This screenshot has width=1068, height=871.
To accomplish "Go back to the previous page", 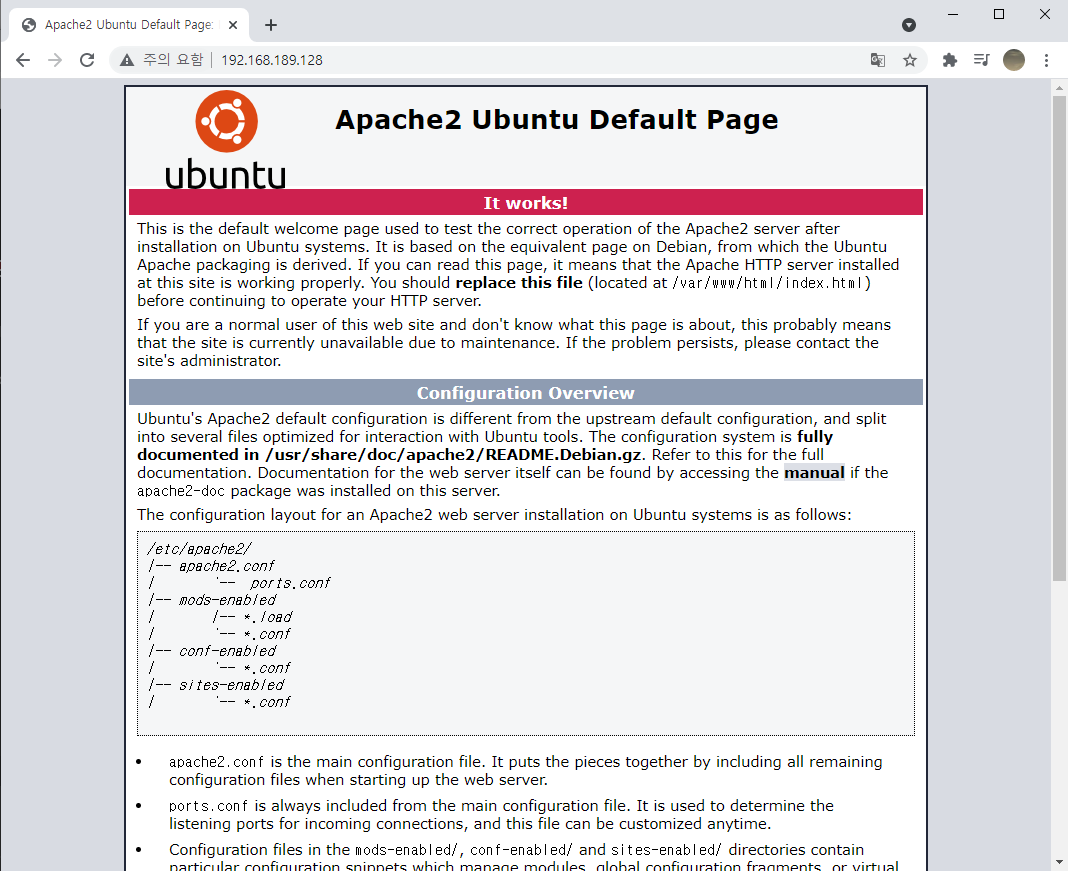I will pyautogui.click(x=23, y=60).
